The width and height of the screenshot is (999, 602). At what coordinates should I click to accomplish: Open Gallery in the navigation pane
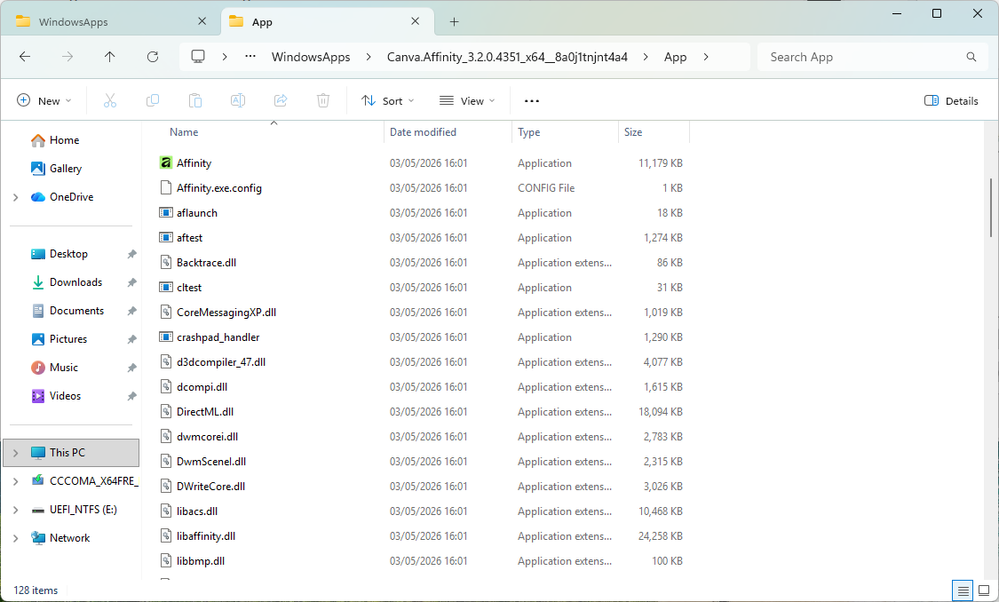[66, 168]
